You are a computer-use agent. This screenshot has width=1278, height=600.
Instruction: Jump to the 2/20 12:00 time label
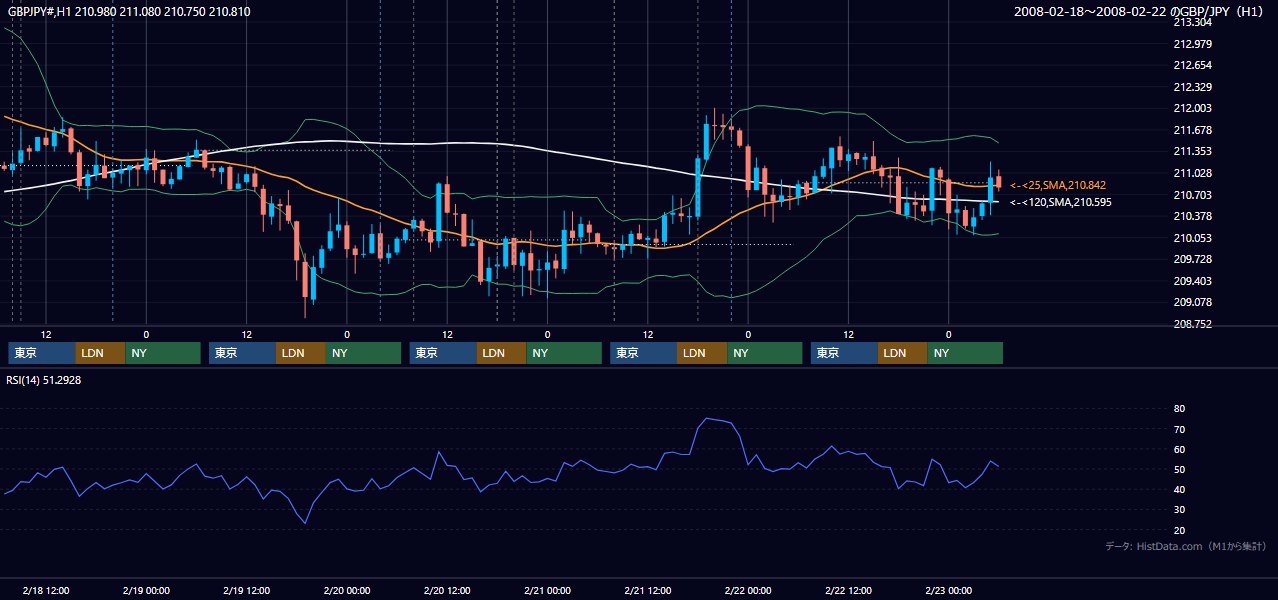pos(447,590)
